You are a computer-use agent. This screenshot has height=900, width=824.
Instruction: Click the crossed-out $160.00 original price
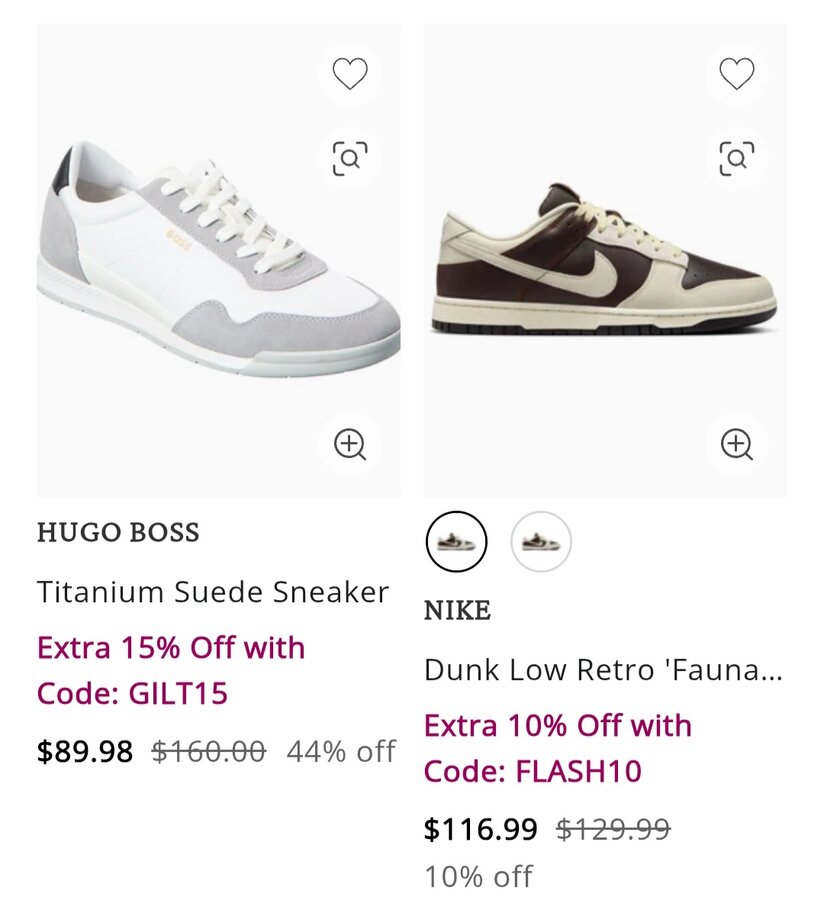209,752
